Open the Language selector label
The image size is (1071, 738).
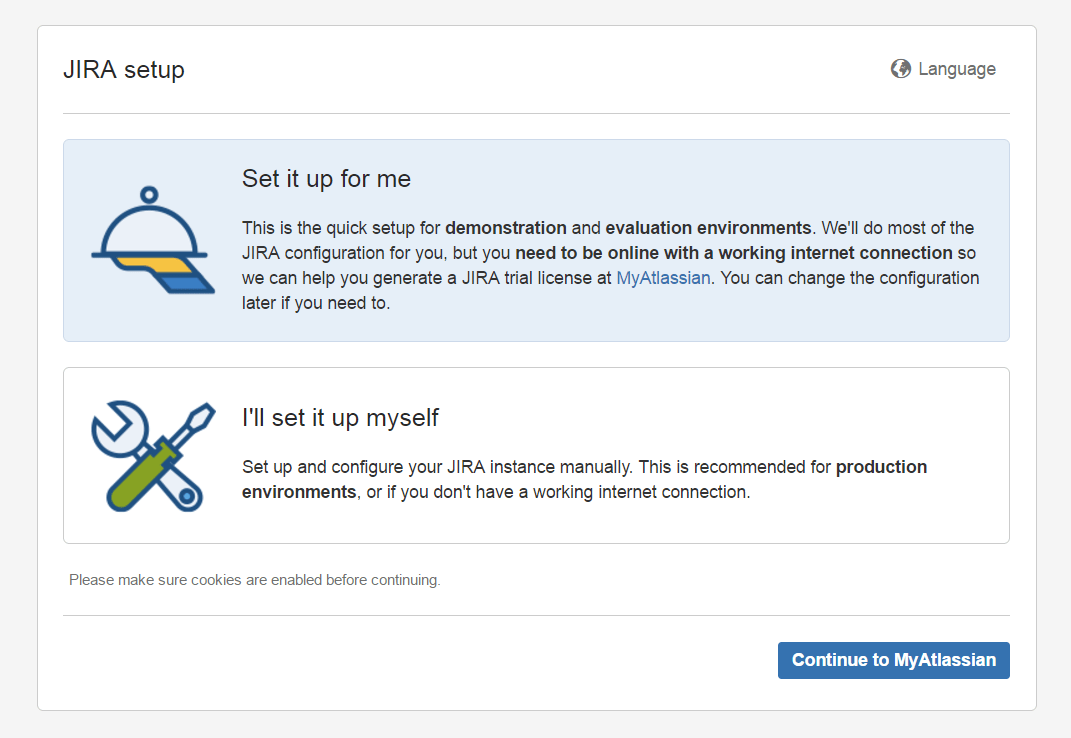tap(957, 69)
